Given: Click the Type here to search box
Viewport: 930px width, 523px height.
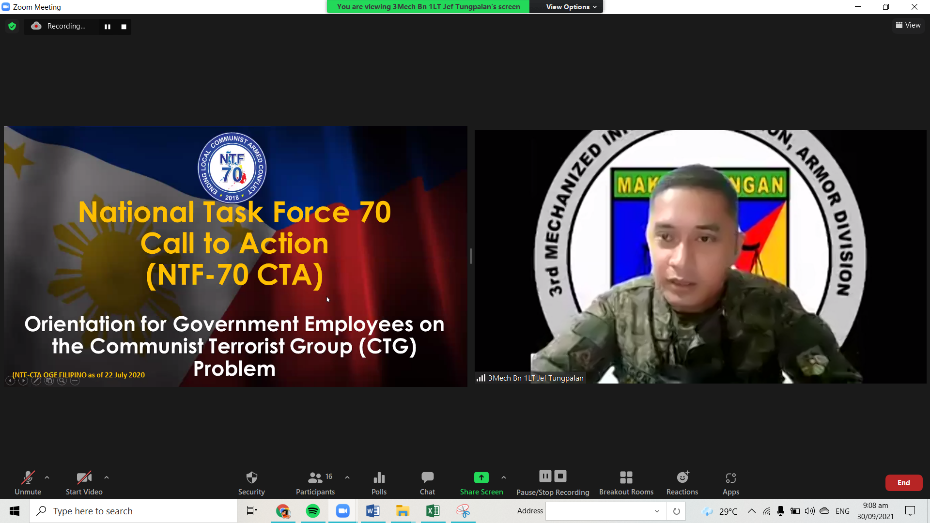Looking at the screenshot, I should pyautogui.click(x=133, y=511).
